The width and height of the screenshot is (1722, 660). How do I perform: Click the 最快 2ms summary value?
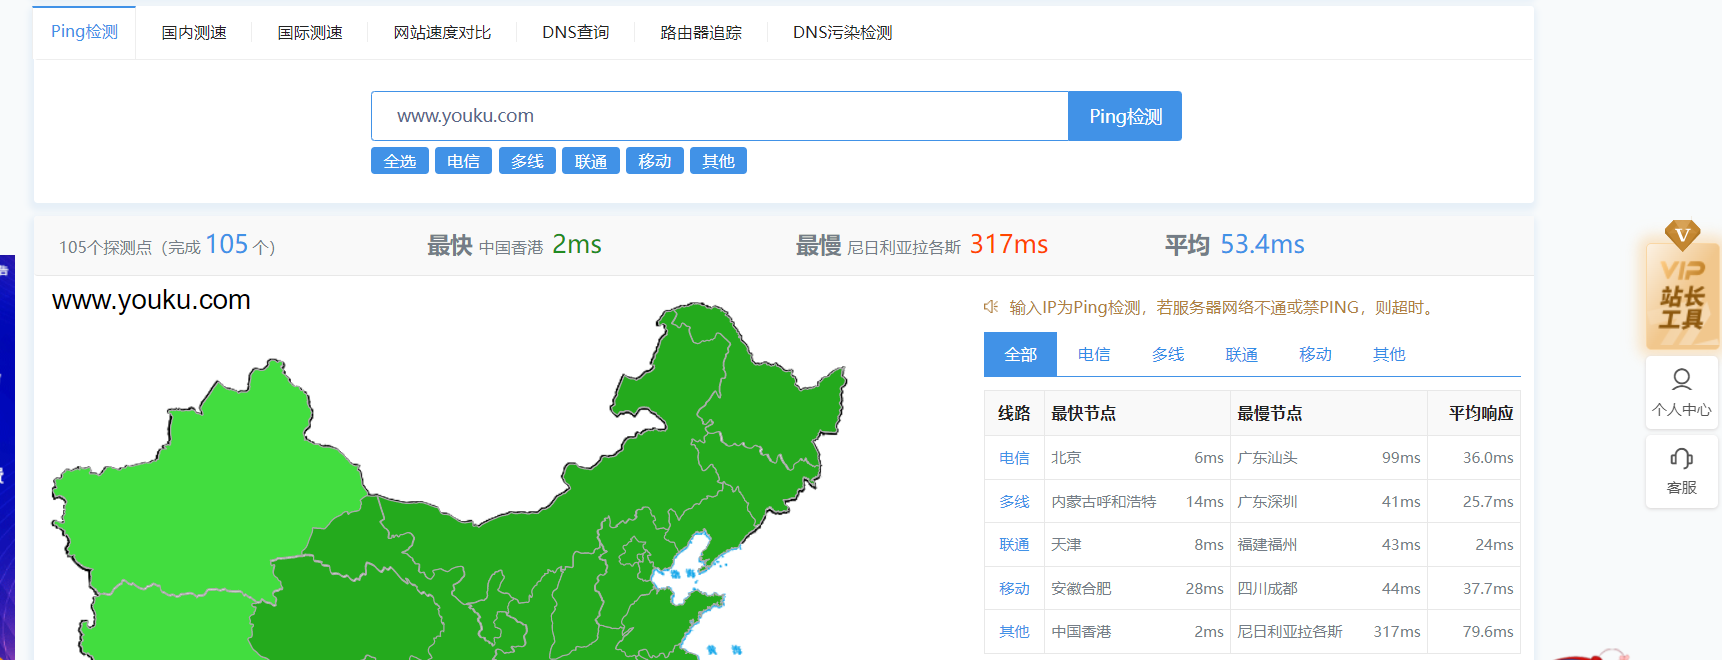coord(577,244)
